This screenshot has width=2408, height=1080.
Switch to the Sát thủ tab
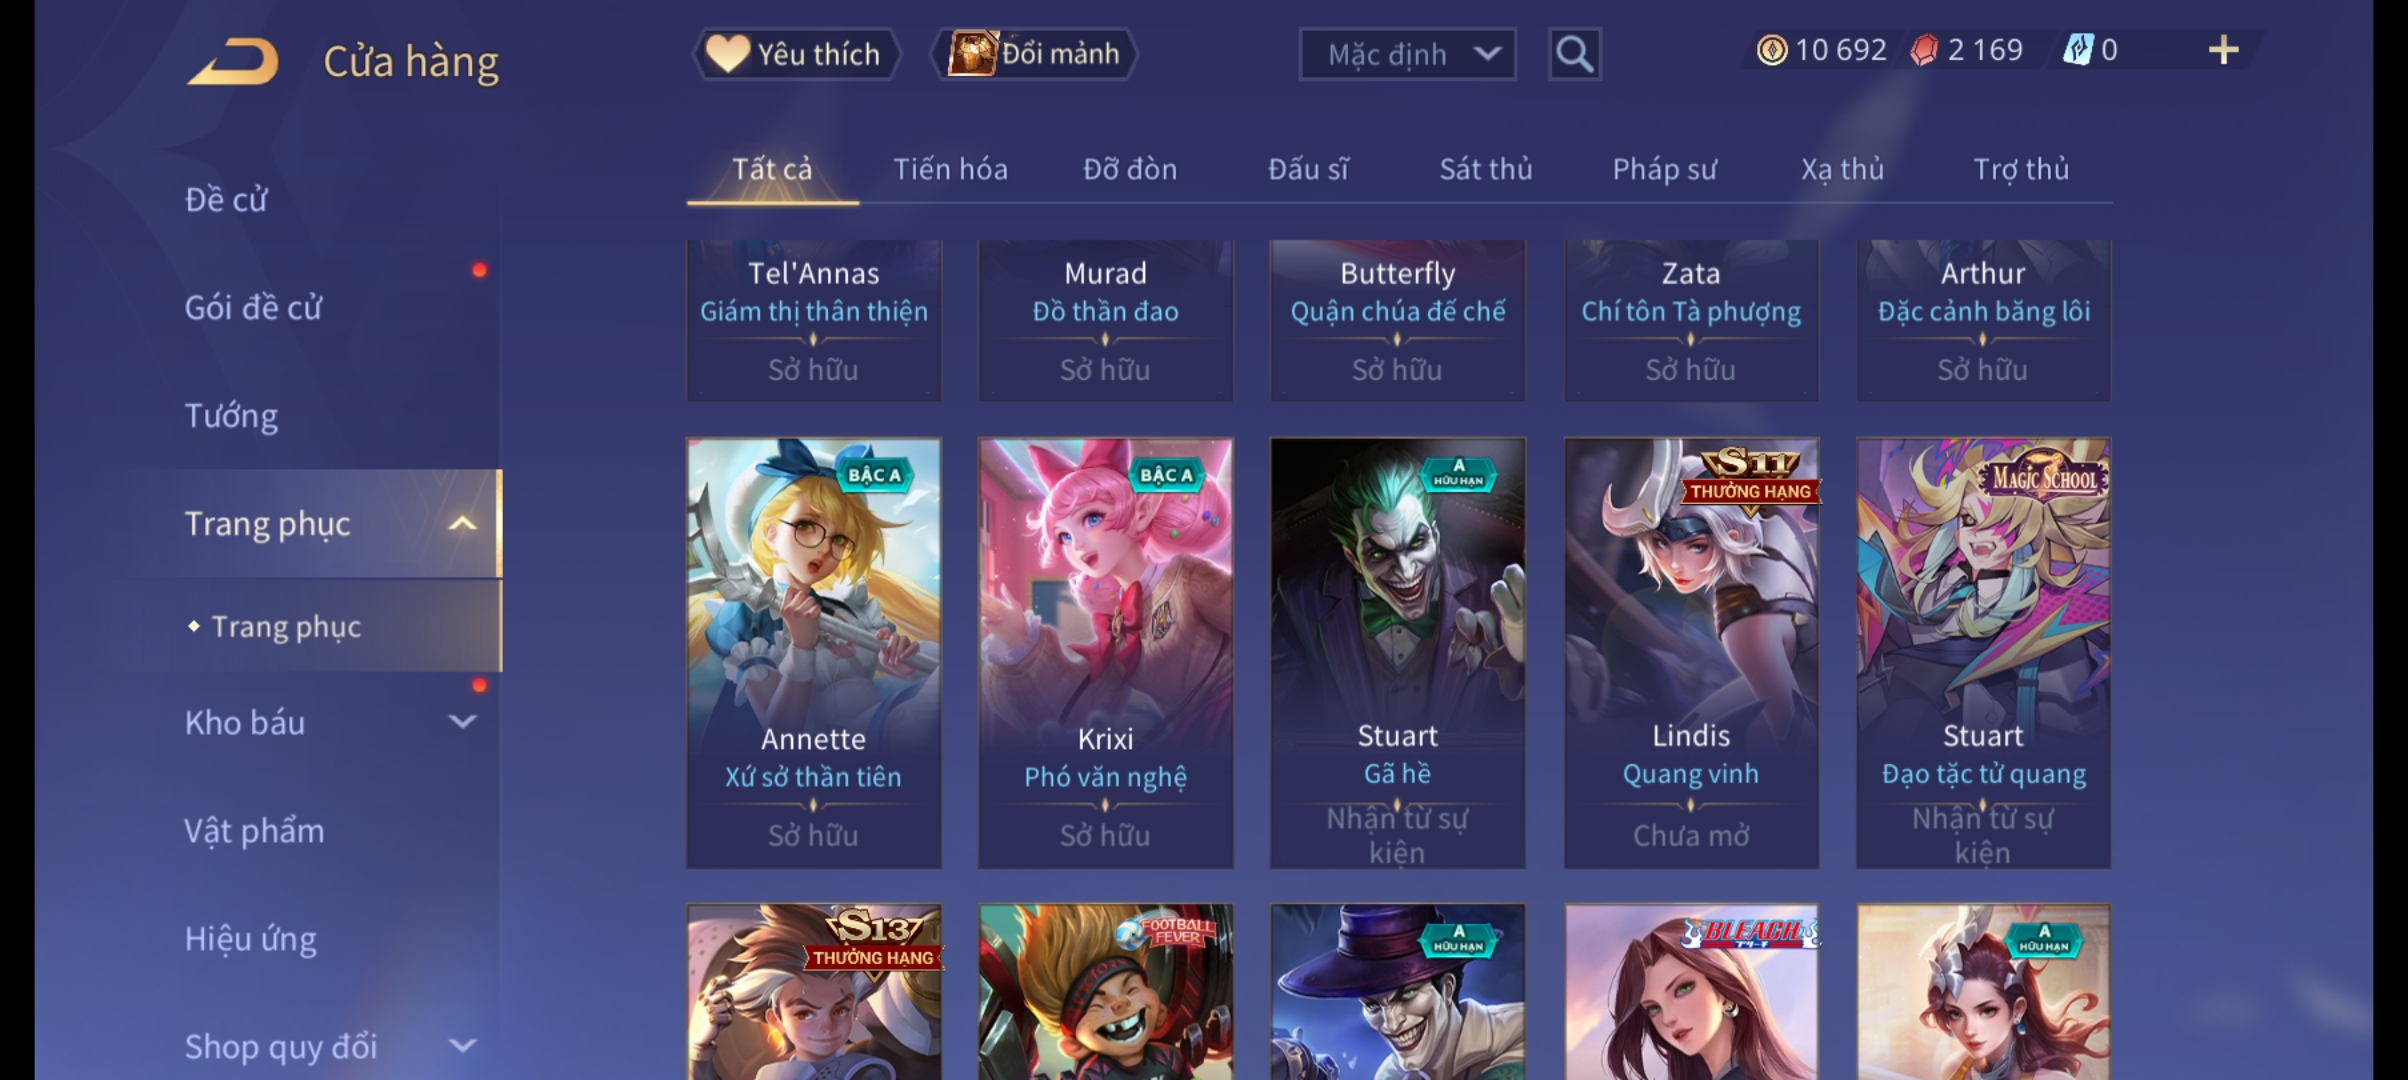pyautogui.click(x=1485, y=169)
